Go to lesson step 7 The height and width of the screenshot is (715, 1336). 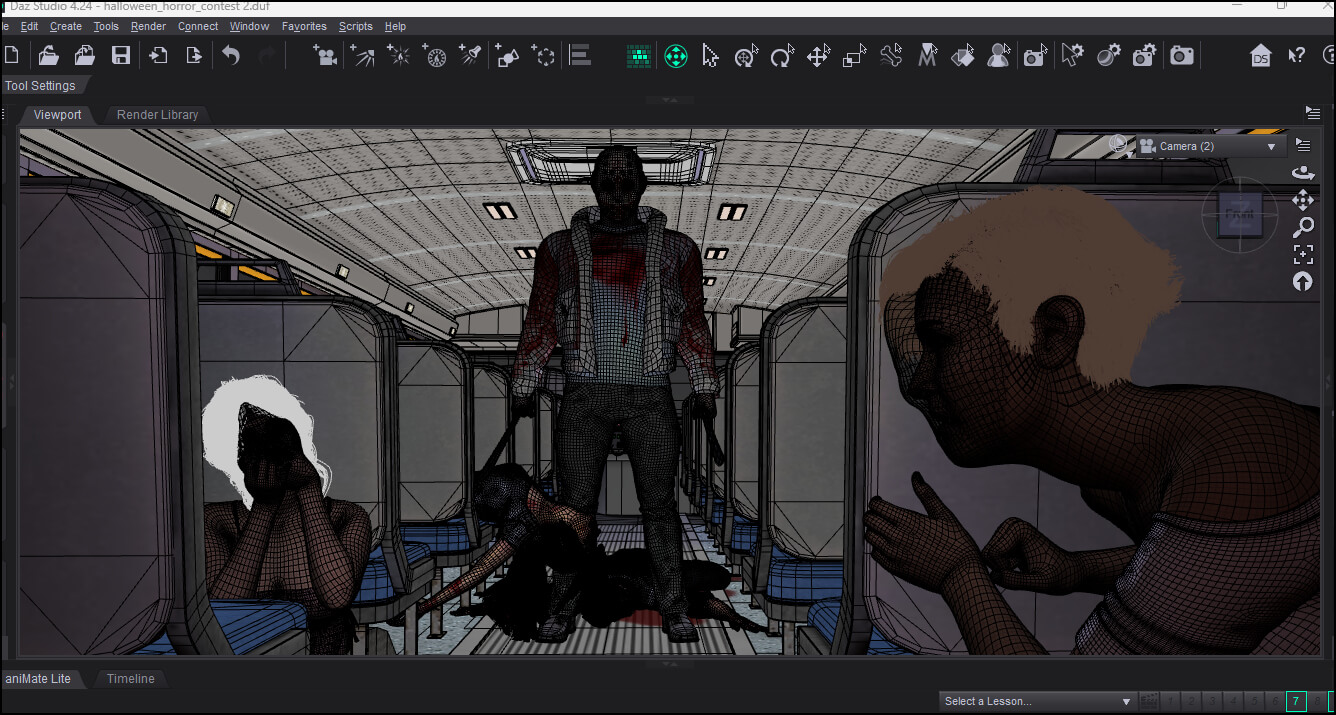[x=1296, y=701]
